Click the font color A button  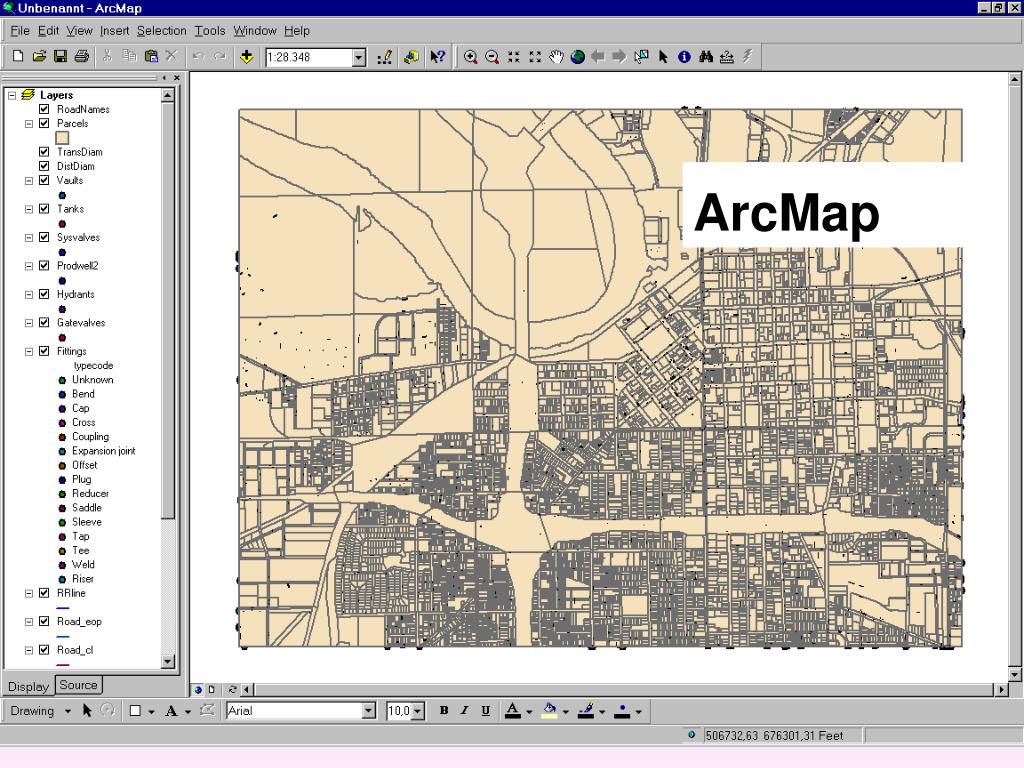coord(513,711)
